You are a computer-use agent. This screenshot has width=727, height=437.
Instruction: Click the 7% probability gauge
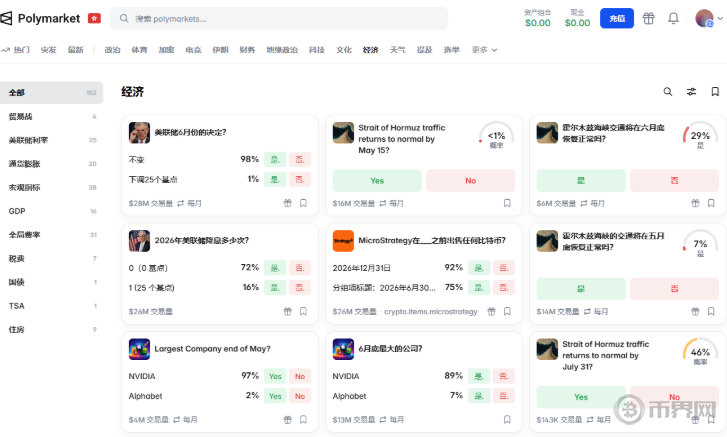click(700, 244)
